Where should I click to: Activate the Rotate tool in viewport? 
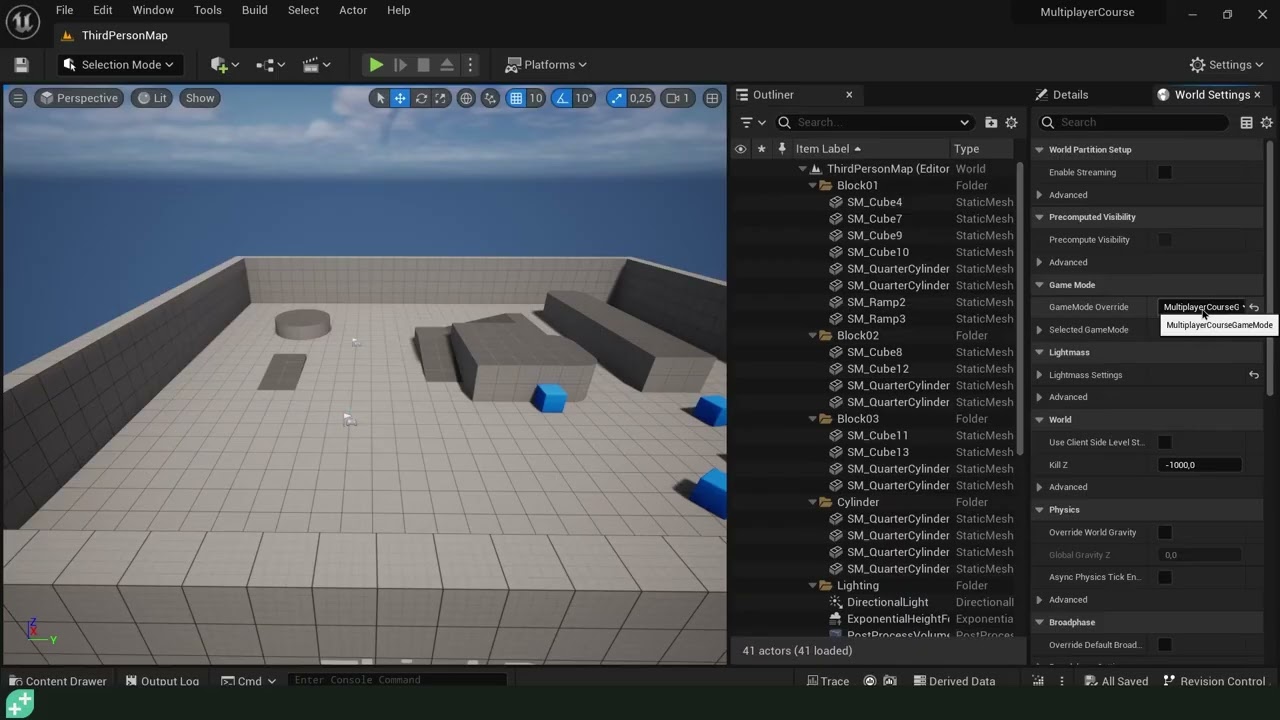point(421,98)
